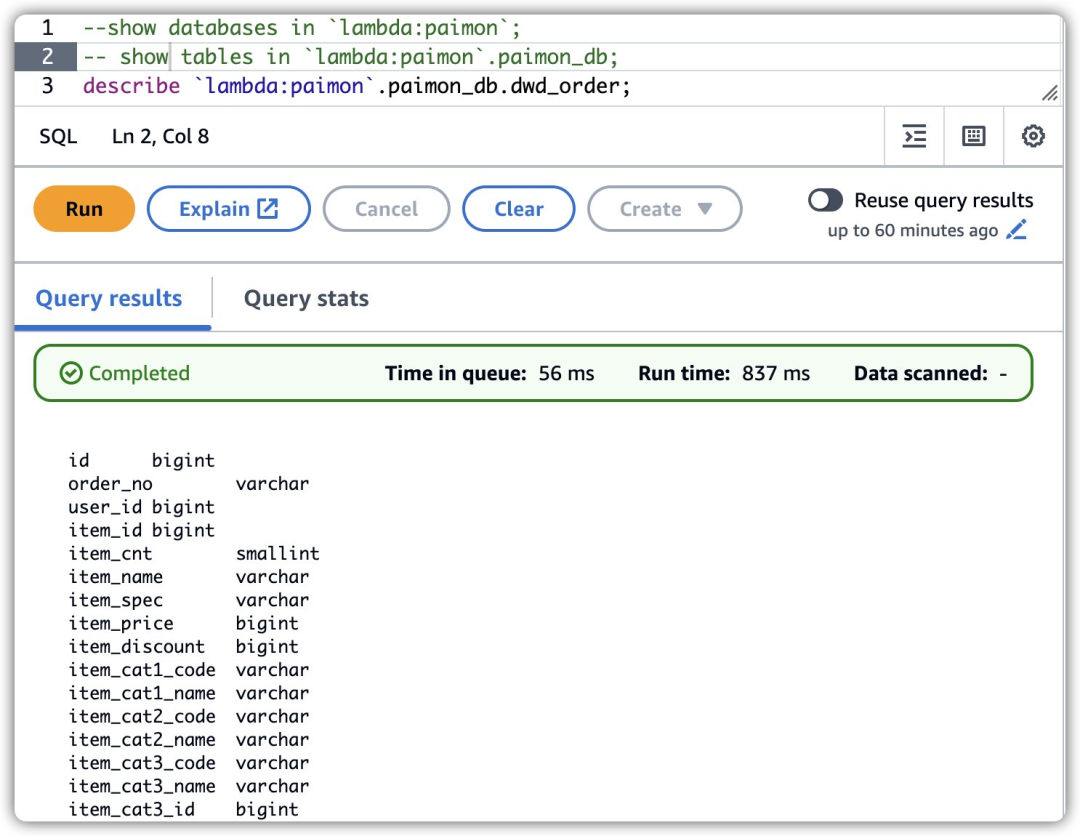Click the green Completed check icon

[x=71, y=373]
